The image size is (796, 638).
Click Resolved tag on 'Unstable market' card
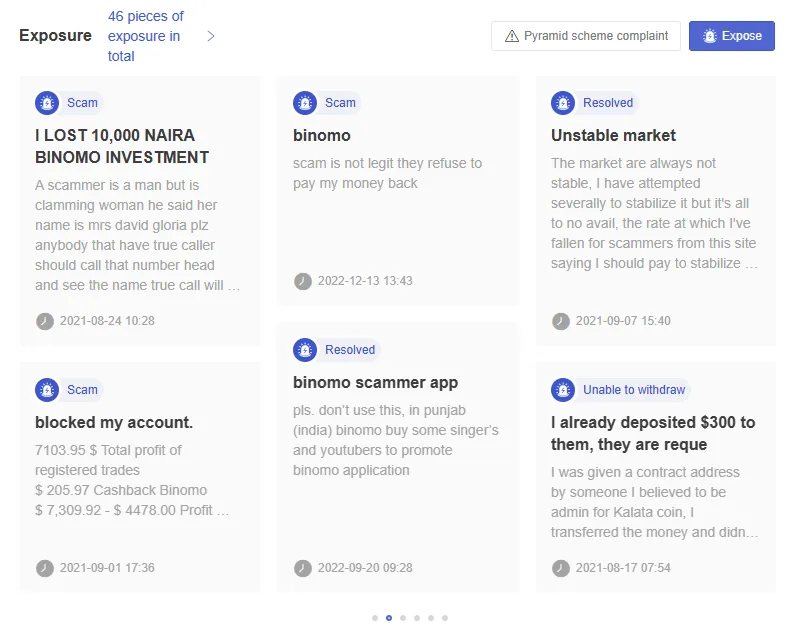tap(608, 103)
